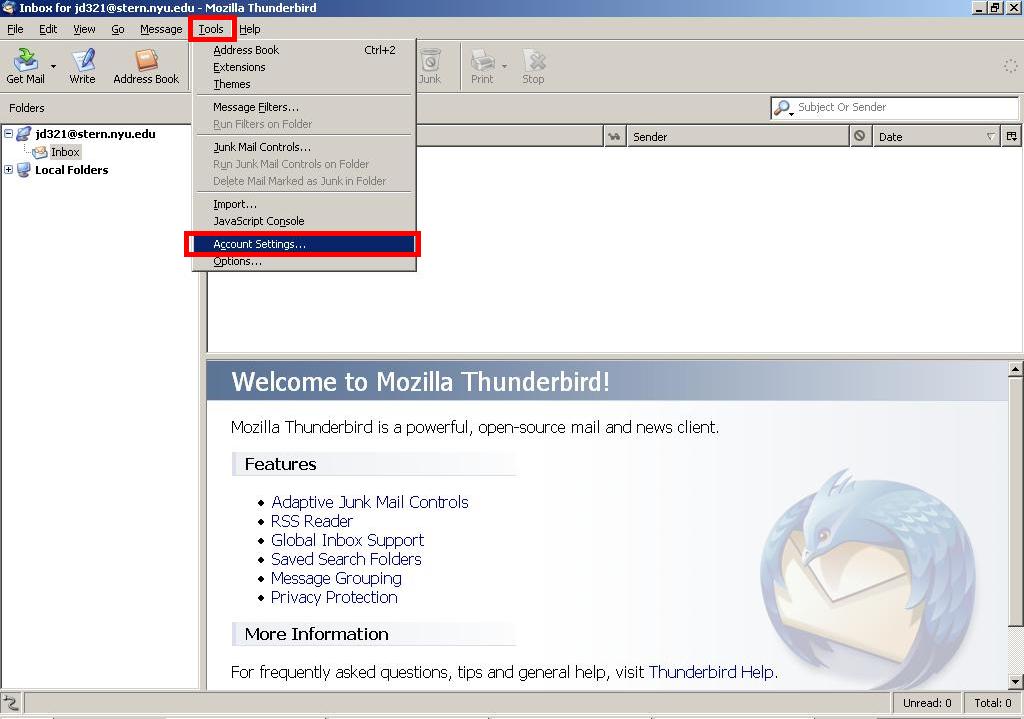This screenshot has height=719, width=1024.
Task: Visit the Thunderbird Help link
Action: (x=711, y=672)
